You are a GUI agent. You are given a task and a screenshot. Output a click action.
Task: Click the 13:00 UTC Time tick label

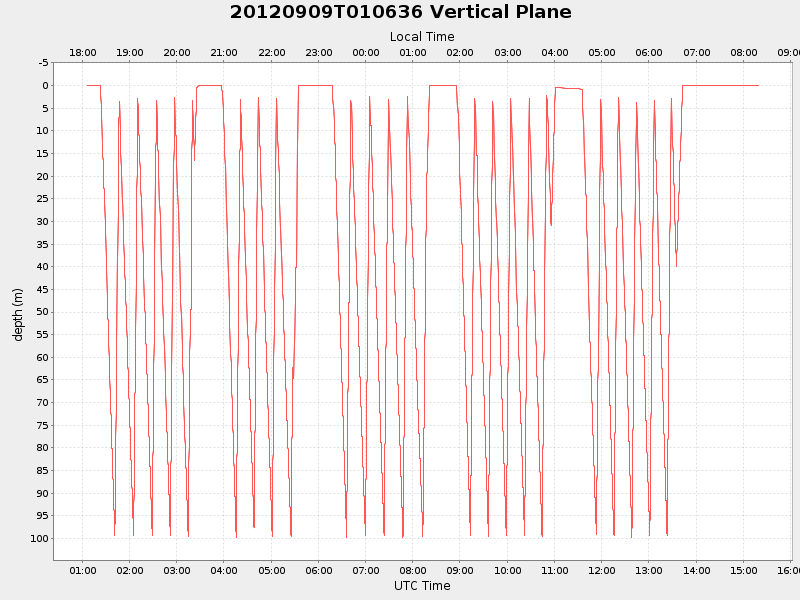tap(648, 570)
